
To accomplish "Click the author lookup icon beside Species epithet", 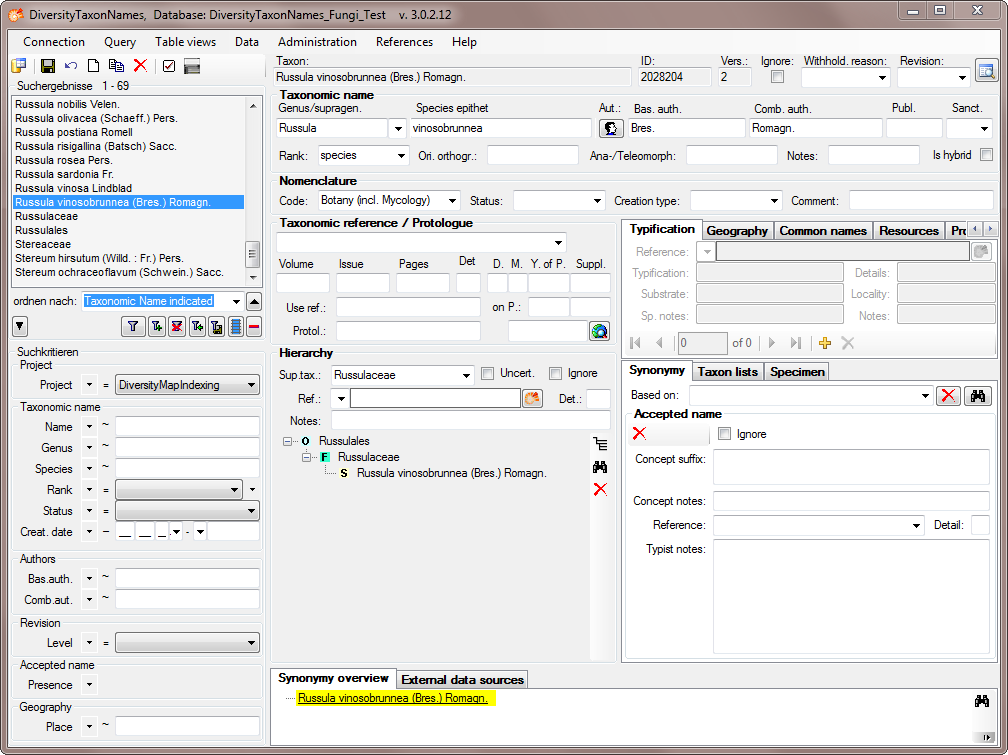I will [610, 128].
